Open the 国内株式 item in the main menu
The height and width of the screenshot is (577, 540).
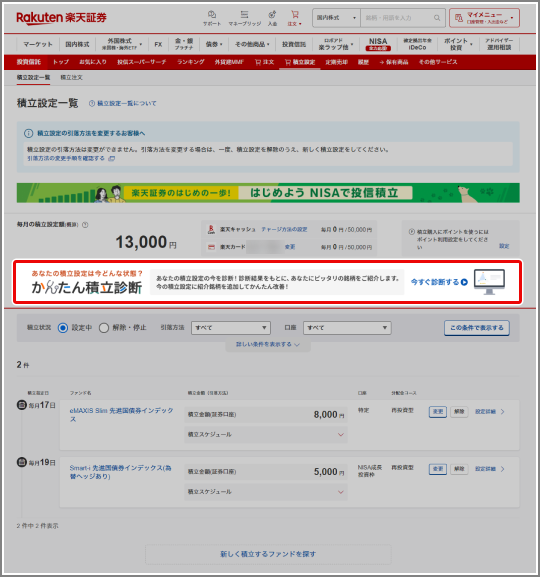77,44
